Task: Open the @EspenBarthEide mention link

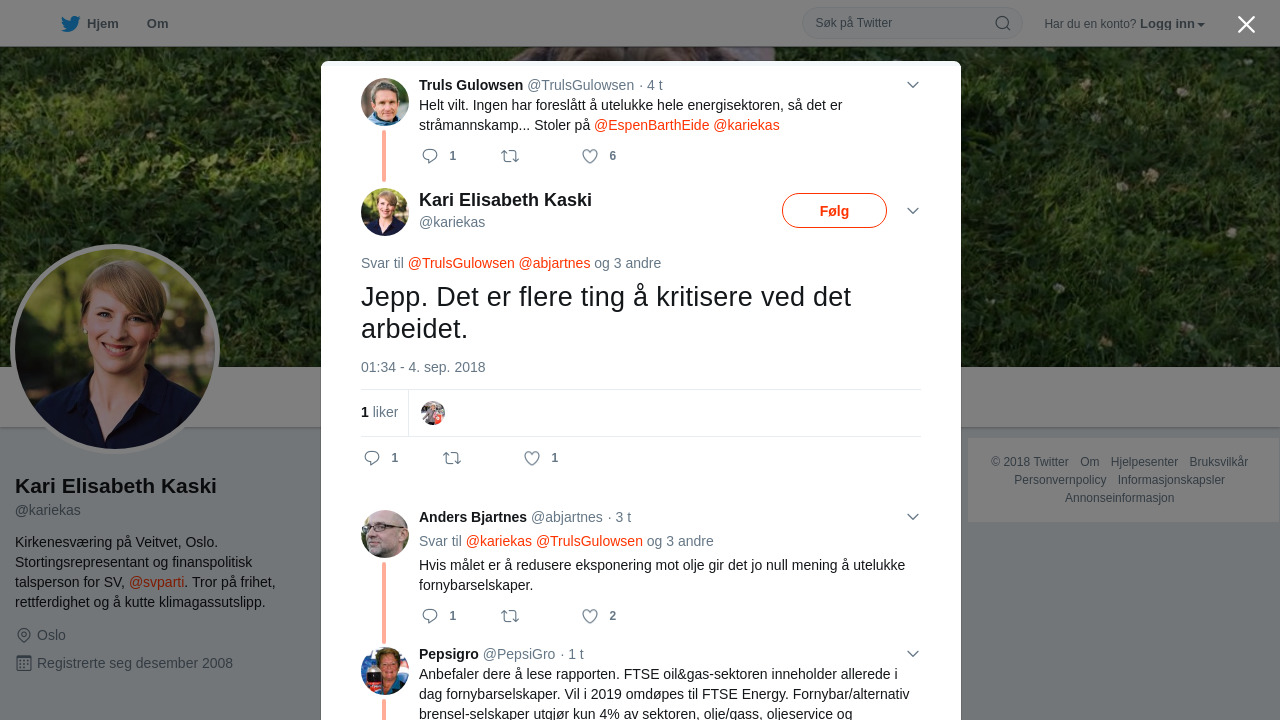Action: click(652, 125)
